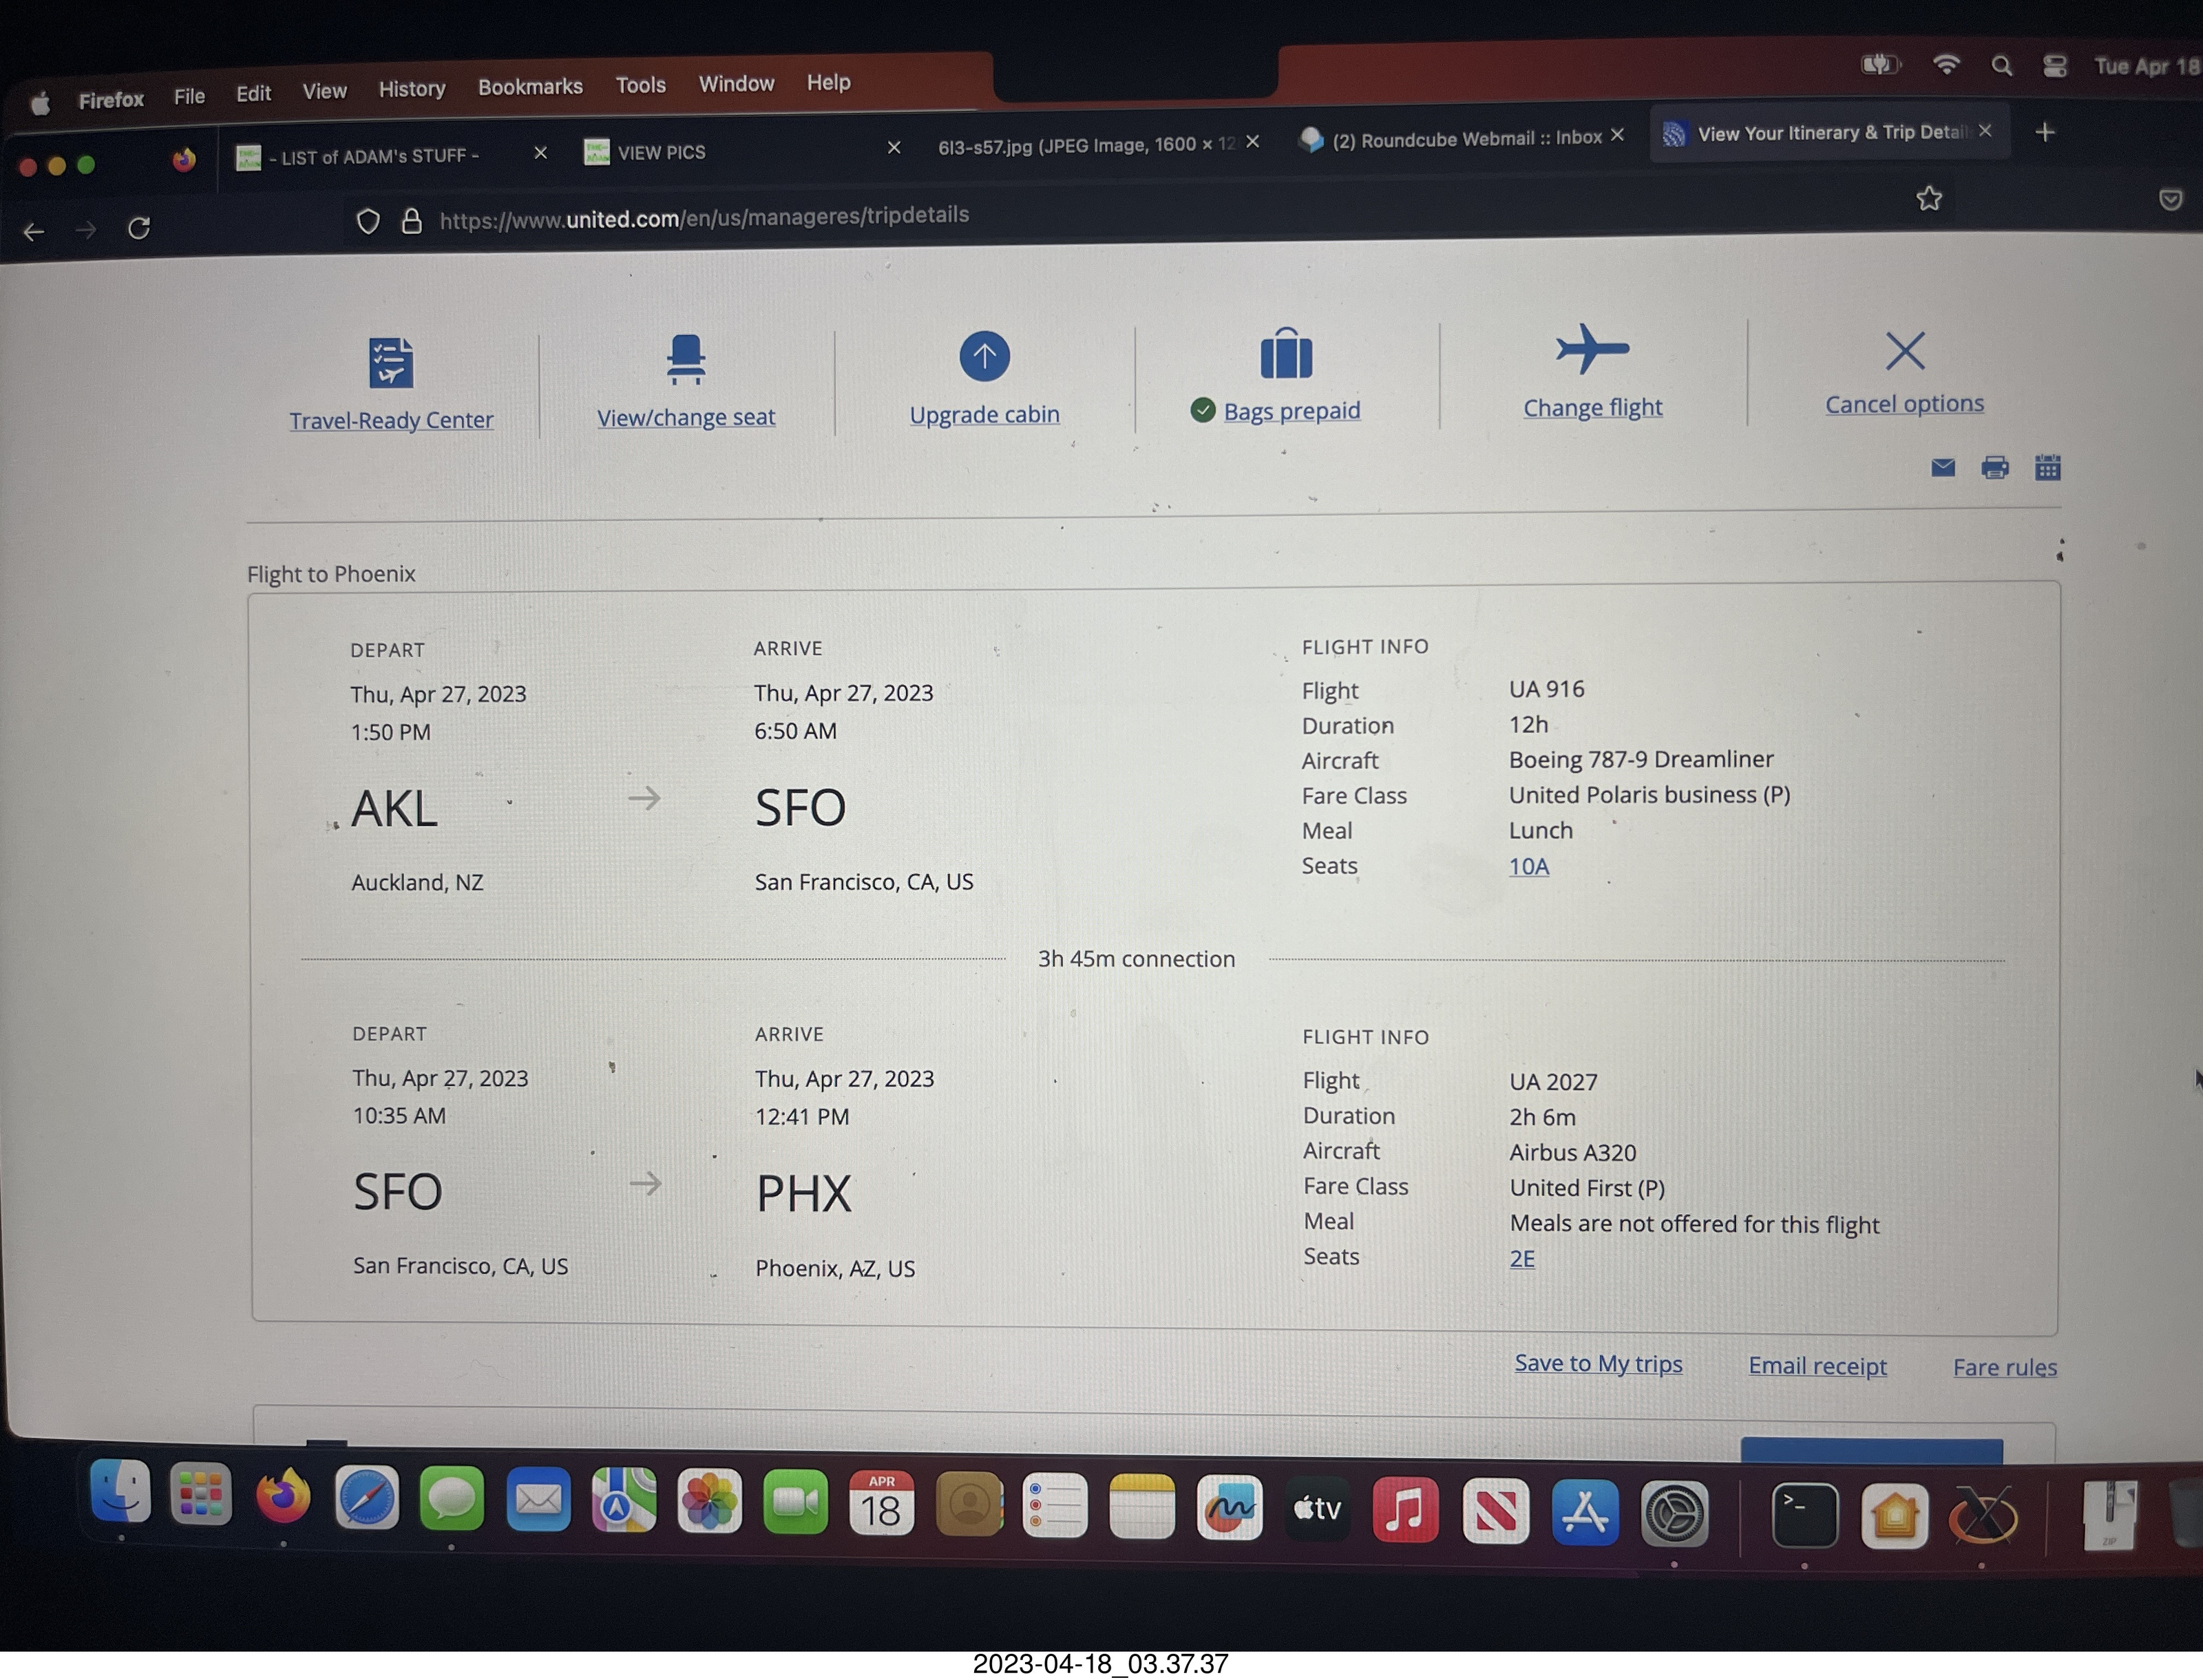Click the Travel-Ready Center checklist icon

[x=390, y=362]
